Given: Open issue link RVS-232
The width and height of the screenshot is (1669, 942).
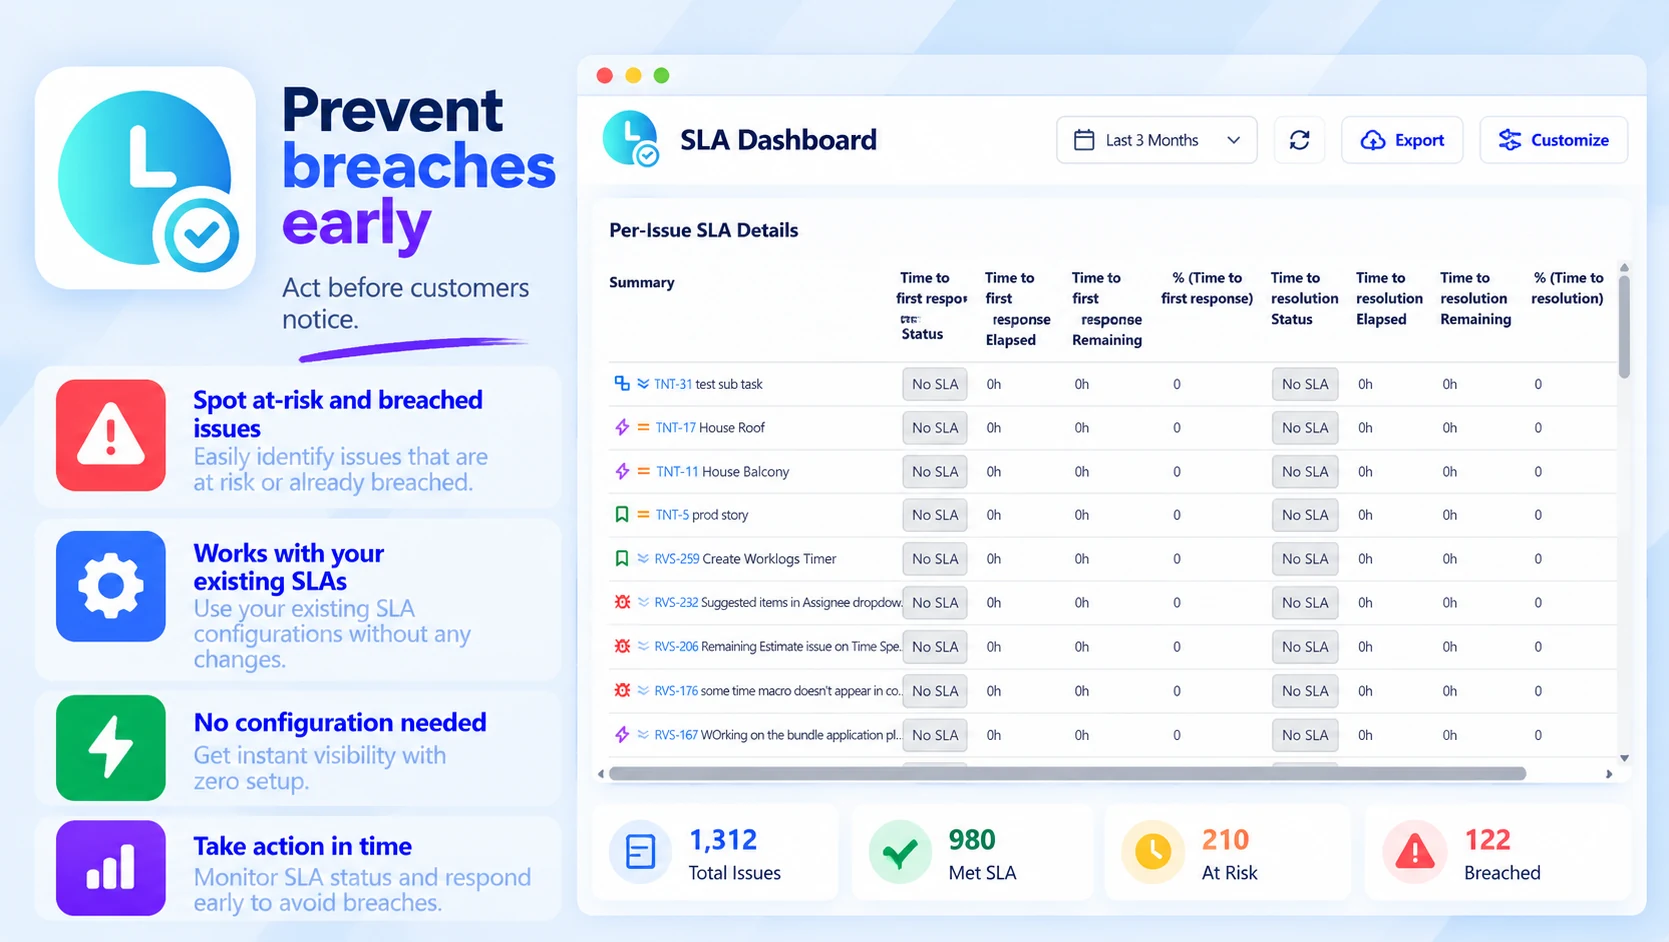Looking at the screenshot, I should point(676,603).
